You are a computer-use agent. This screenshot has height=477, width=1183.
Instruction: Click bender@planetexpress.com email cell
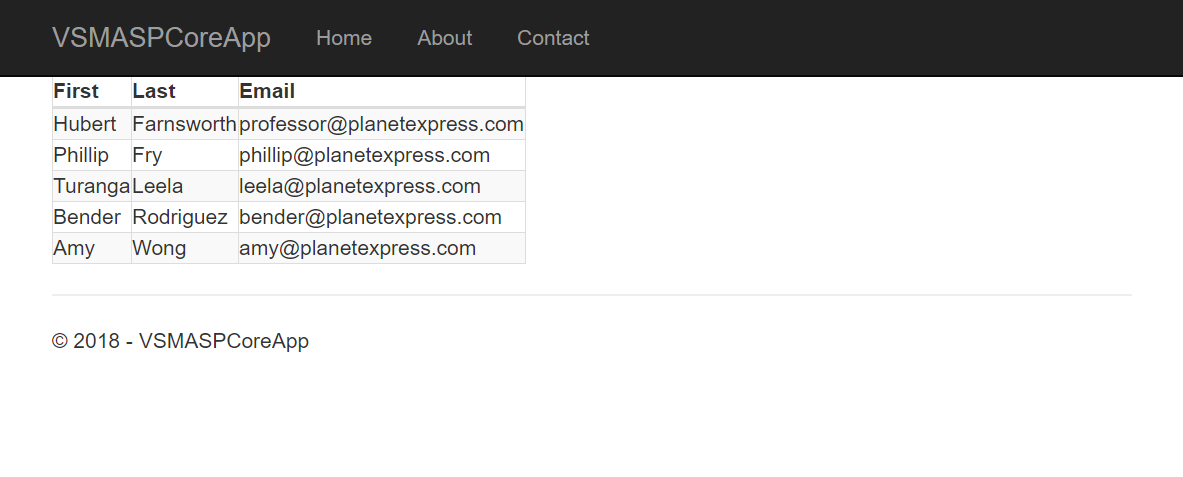pos(370,218)
